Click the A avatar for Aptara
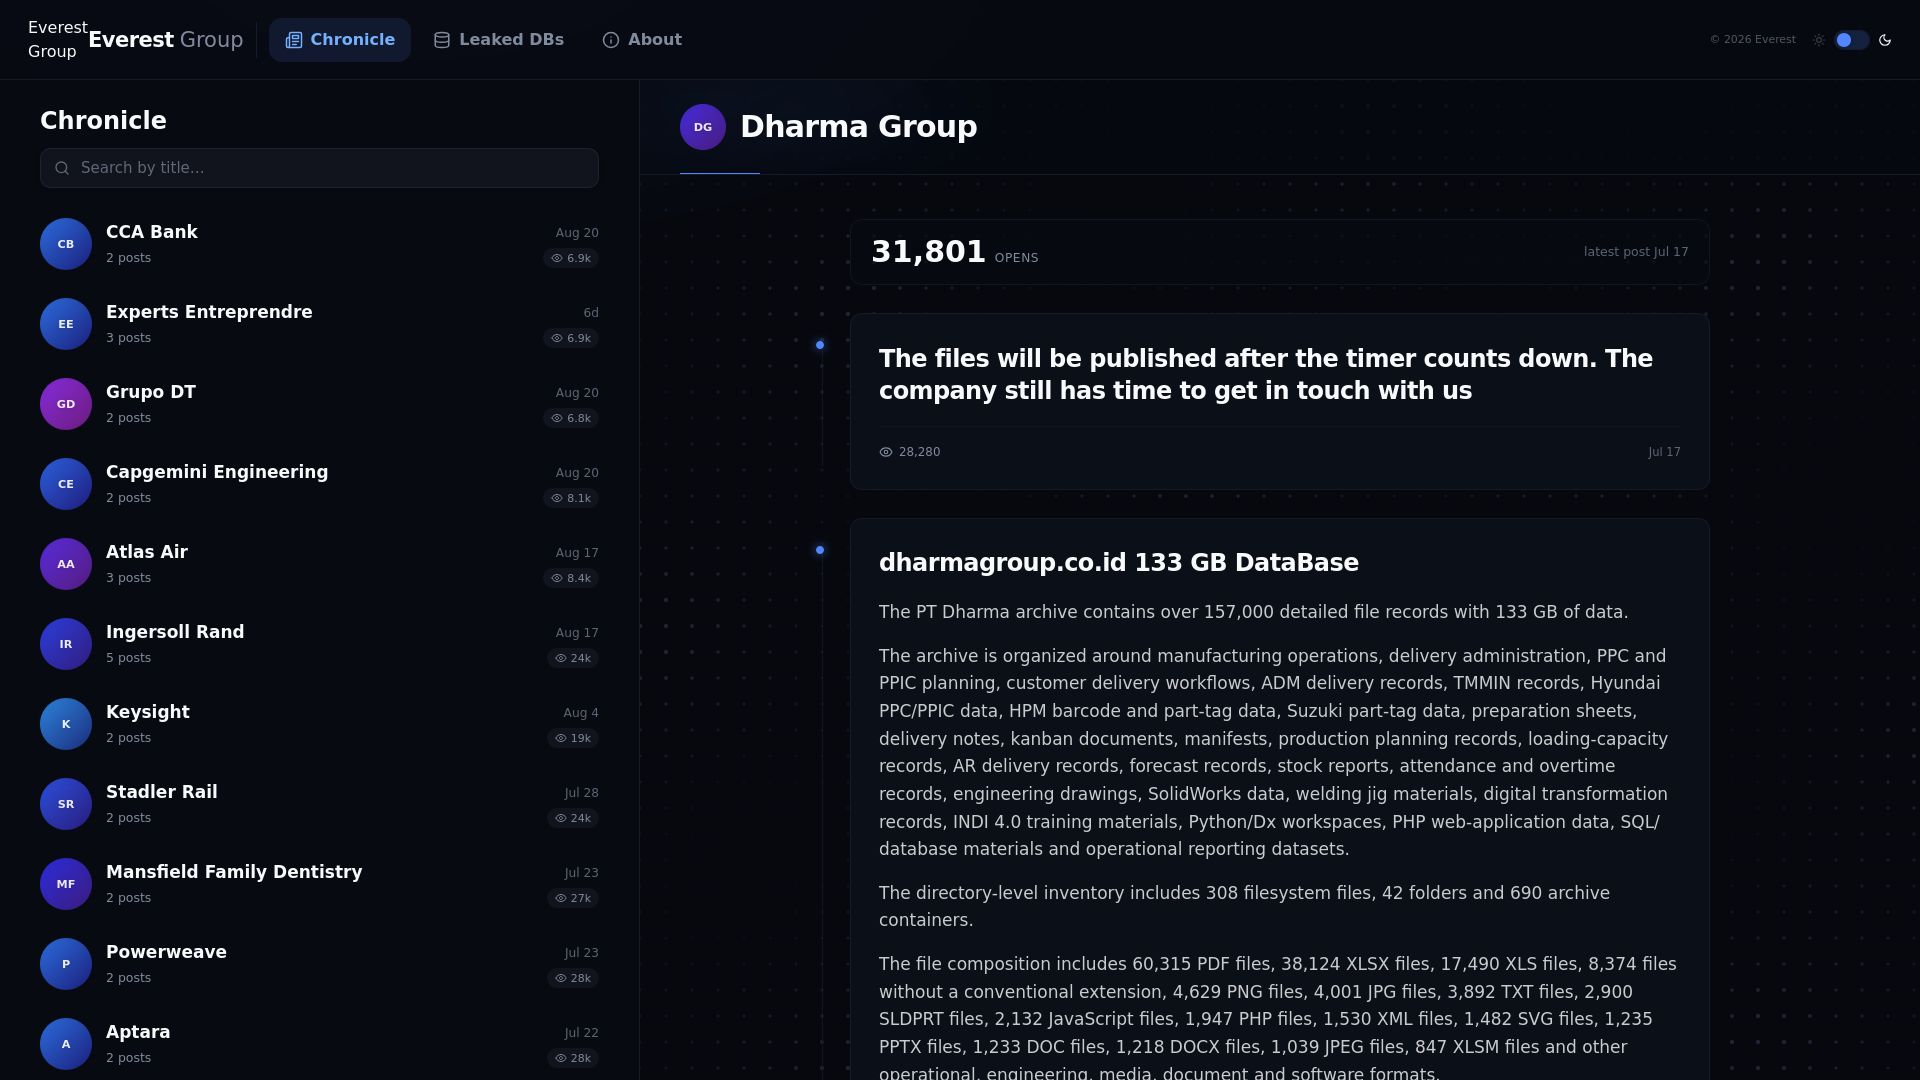The image size is (1920, 1080). pyautogui.click(x=66, y=1044)
